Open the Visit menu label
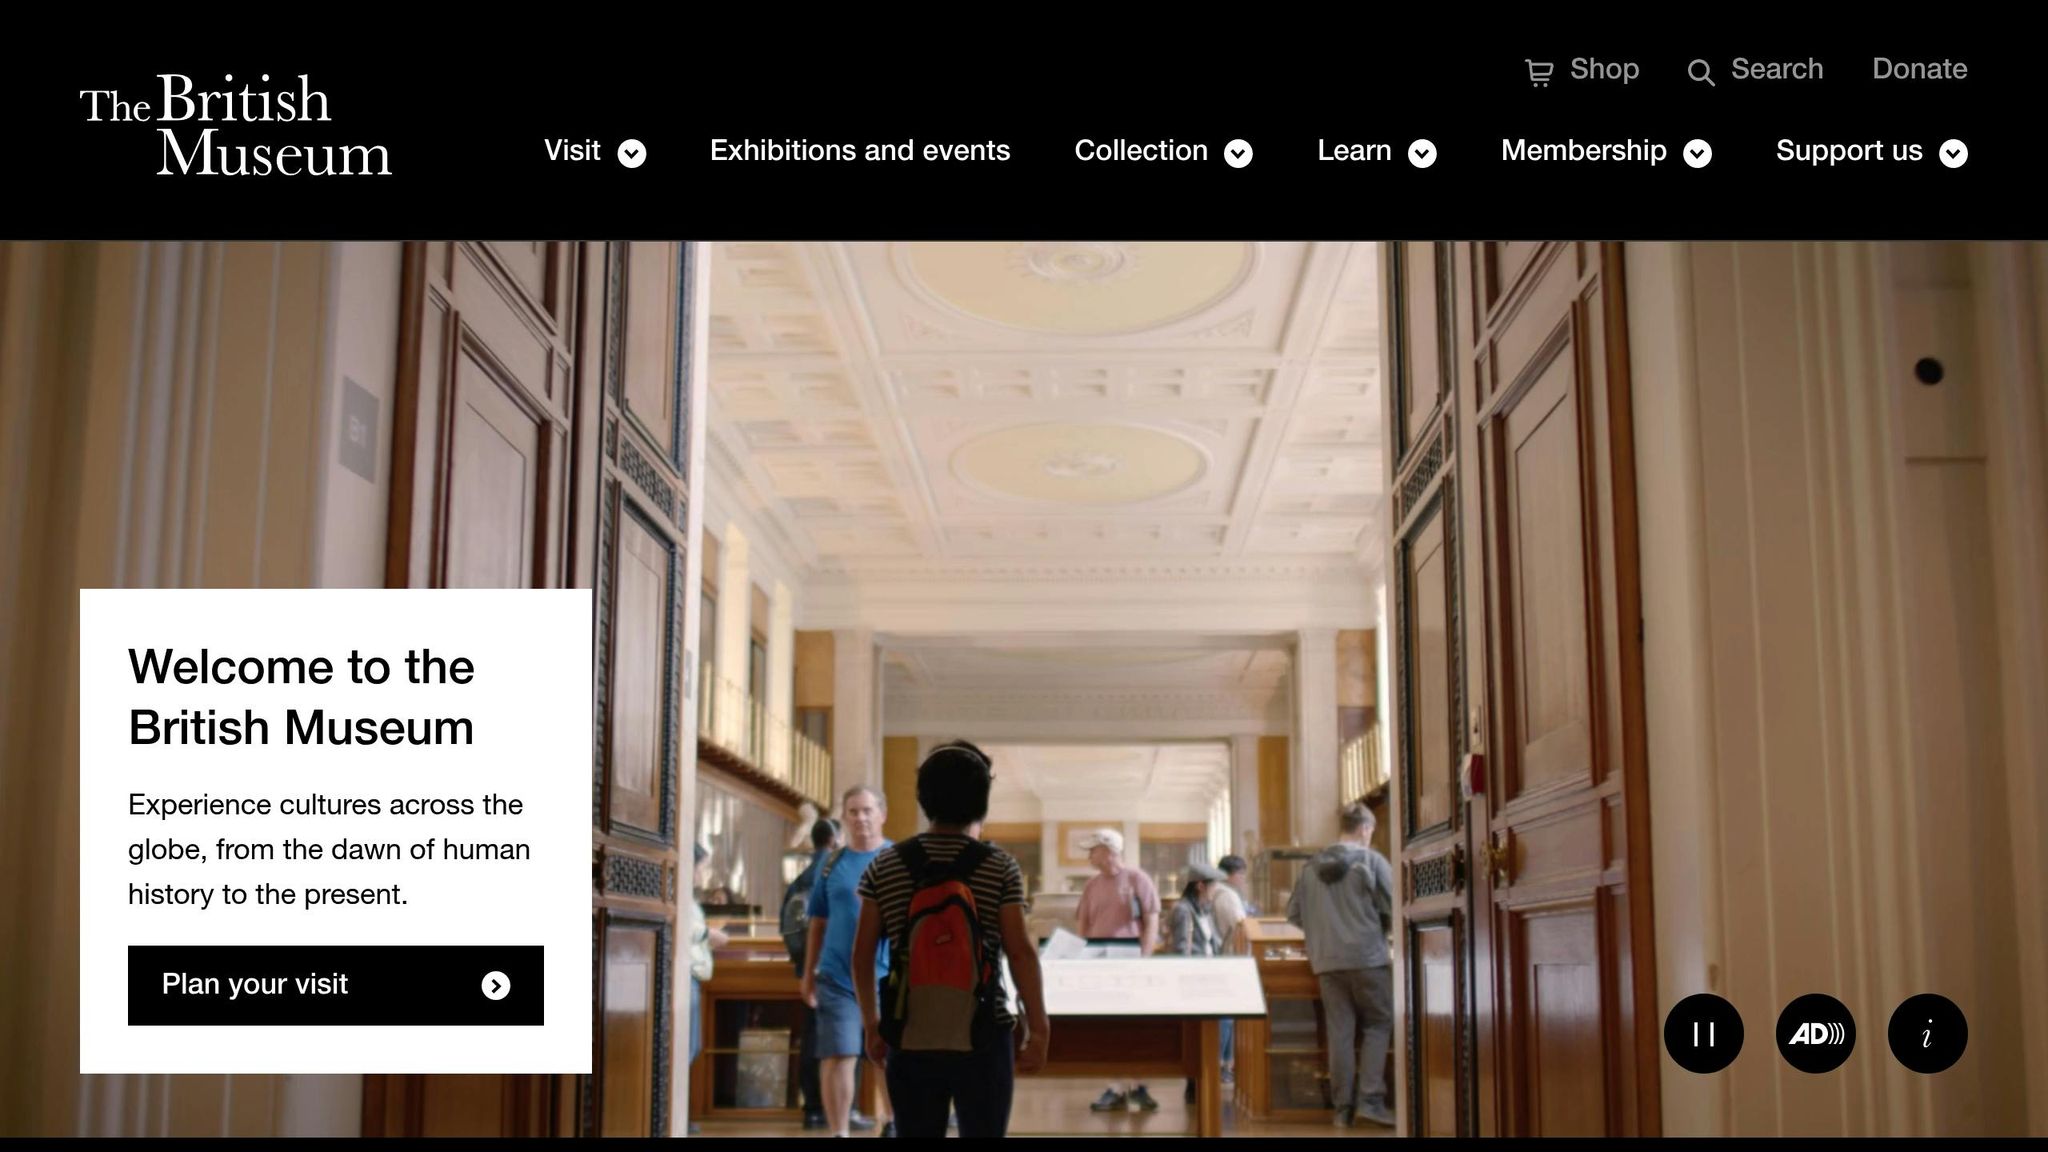Screen dimensions: 2048x1152 pyautogui.click(x=572, y=150)
